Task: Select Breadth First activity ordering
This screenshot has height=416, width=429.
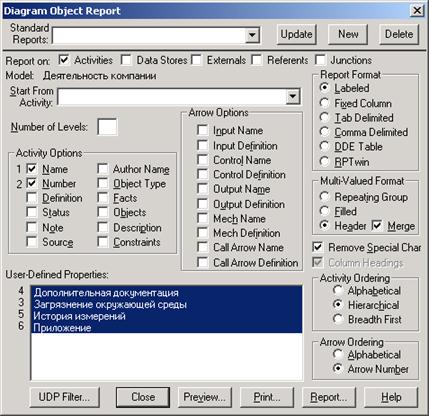Action: [338, 319]
